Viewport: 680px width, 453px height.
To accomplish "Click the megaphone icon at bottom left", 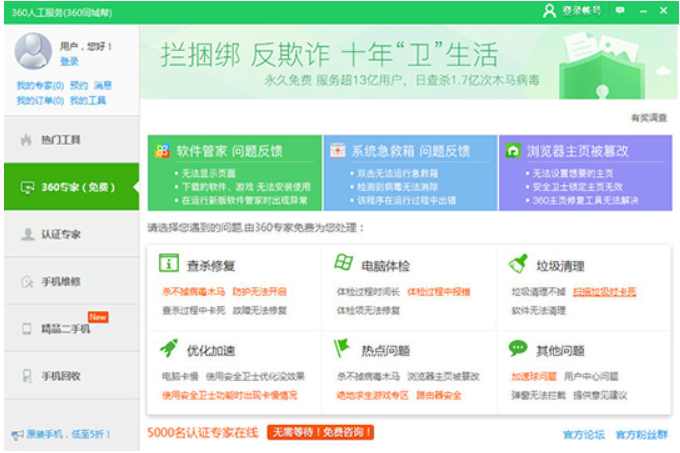I will pos(16,435).
